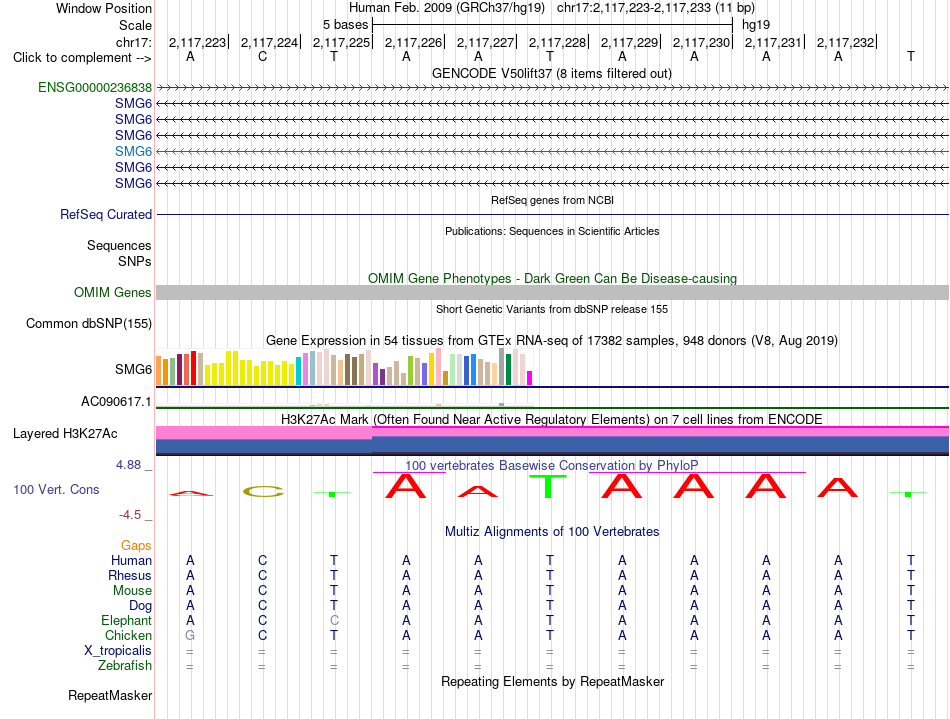Click position label 2,117,228
Viewport: 950px width, 719px height.
(x=557, y=42)
